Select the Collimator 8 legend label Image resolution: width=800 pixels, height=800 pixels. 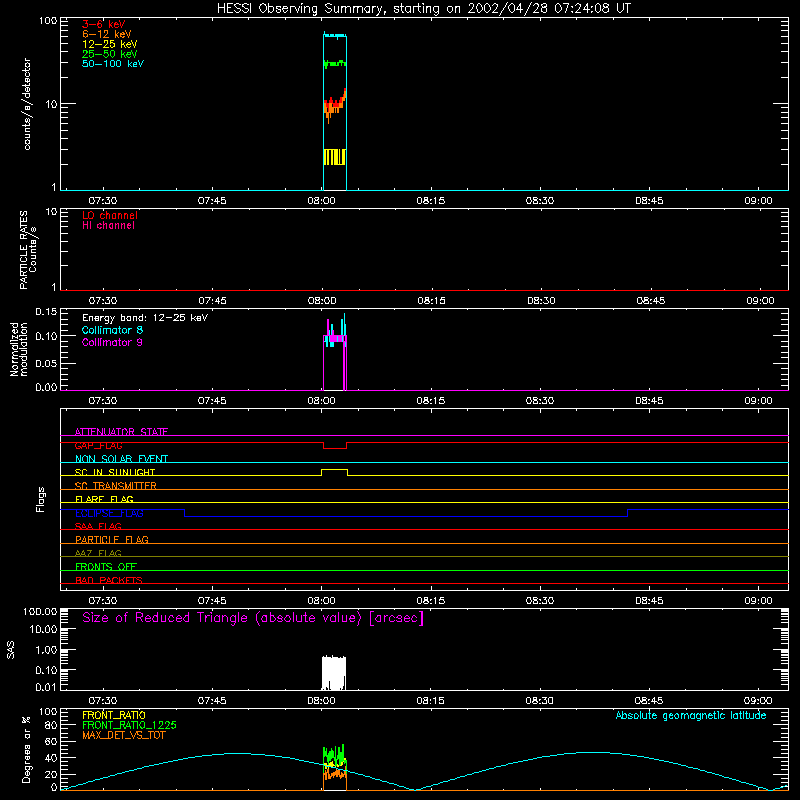click(x=112, y=330)
